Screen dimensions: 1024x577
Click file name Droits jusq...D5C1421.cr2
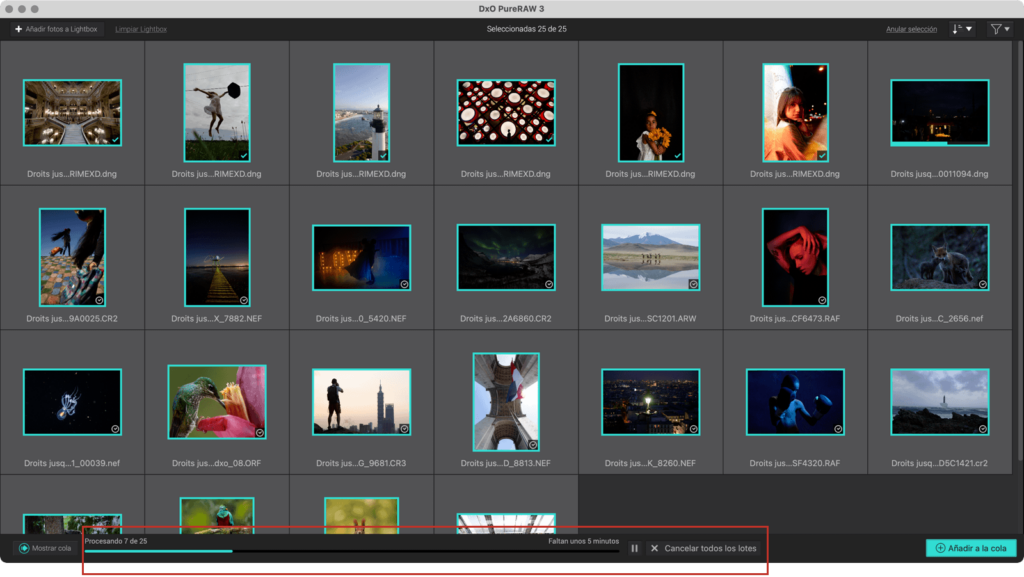pyautogui.click(x=939, y=463)
